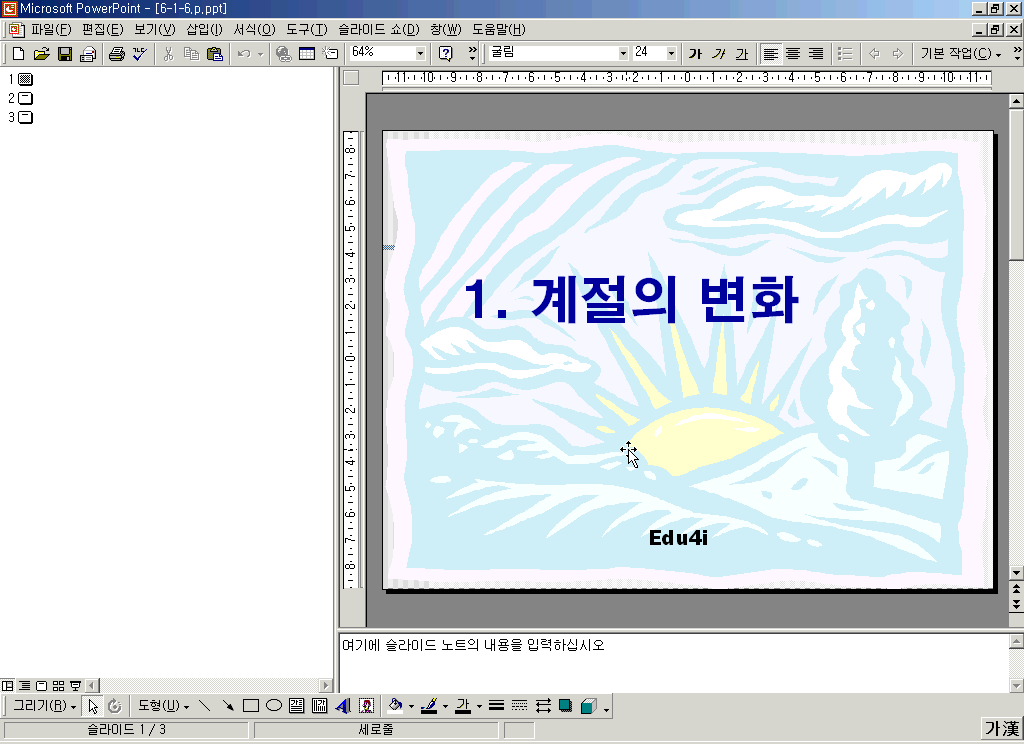The width and height of the screenshot is (1024, 744).
Task: Open the font size 24 dropdown
Action: pyautogui.click(x=671, y=54)
